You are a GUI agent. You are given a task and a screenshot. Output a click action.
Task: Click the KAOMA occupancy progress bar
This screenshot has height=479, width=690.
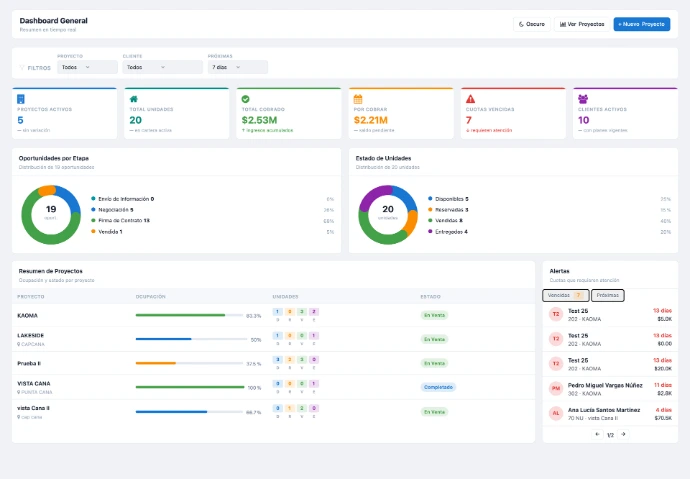point(189,315)
